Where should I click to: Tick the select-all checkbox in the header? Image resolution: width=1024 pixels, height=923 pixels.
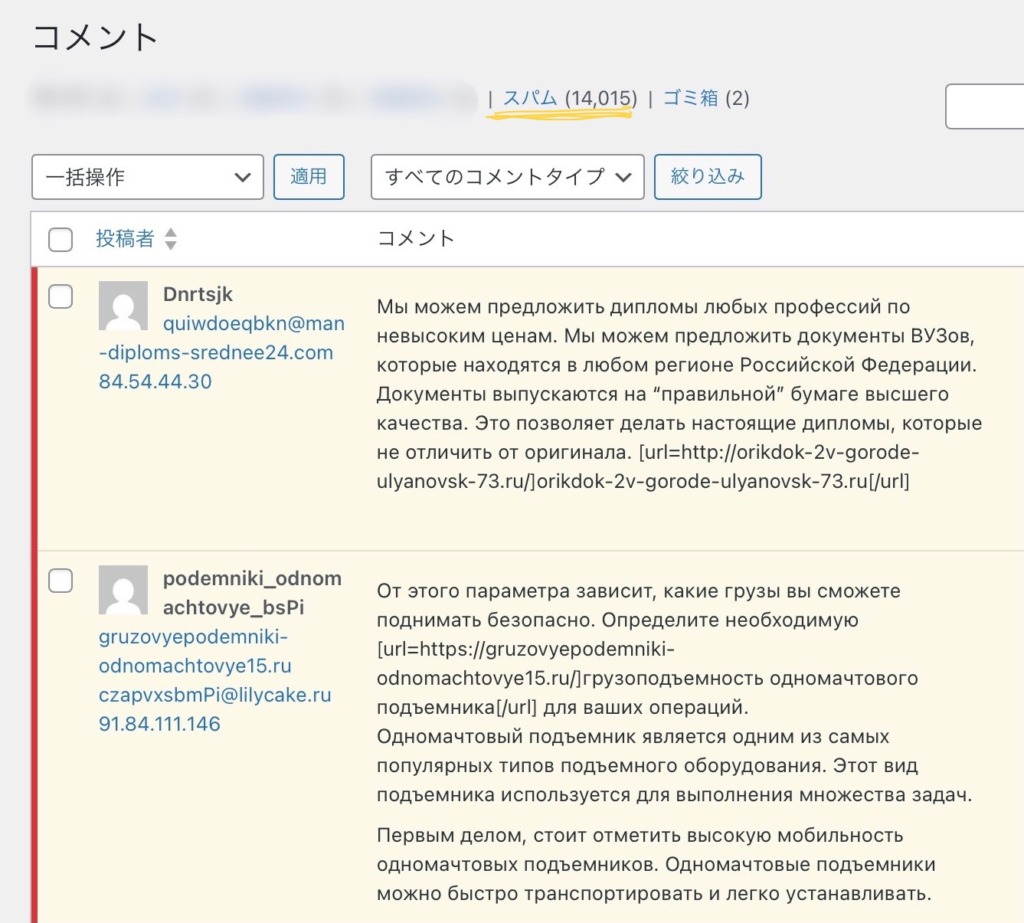click(61, 240)
